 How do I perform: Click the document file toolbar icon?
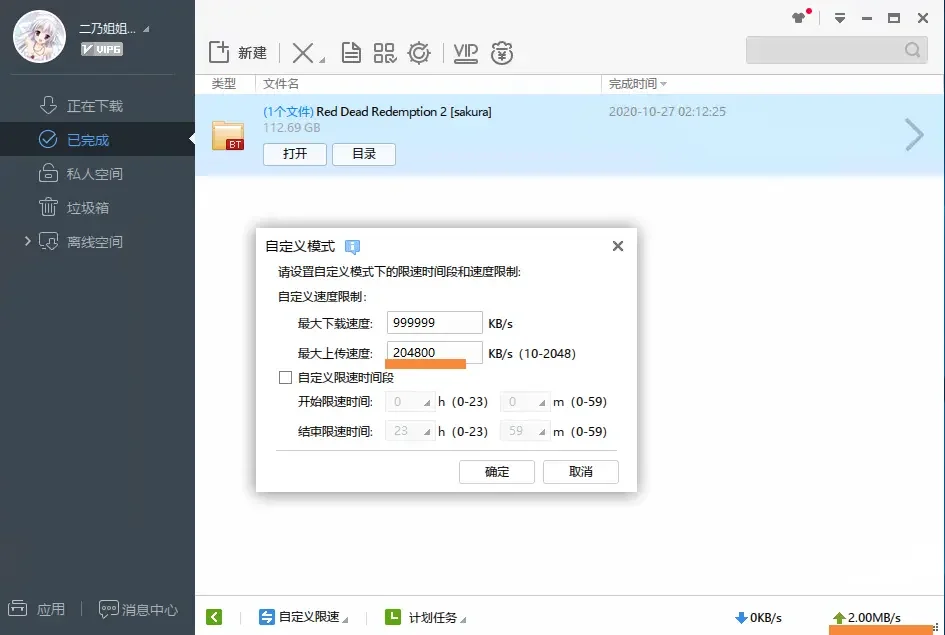click(351, 53)
